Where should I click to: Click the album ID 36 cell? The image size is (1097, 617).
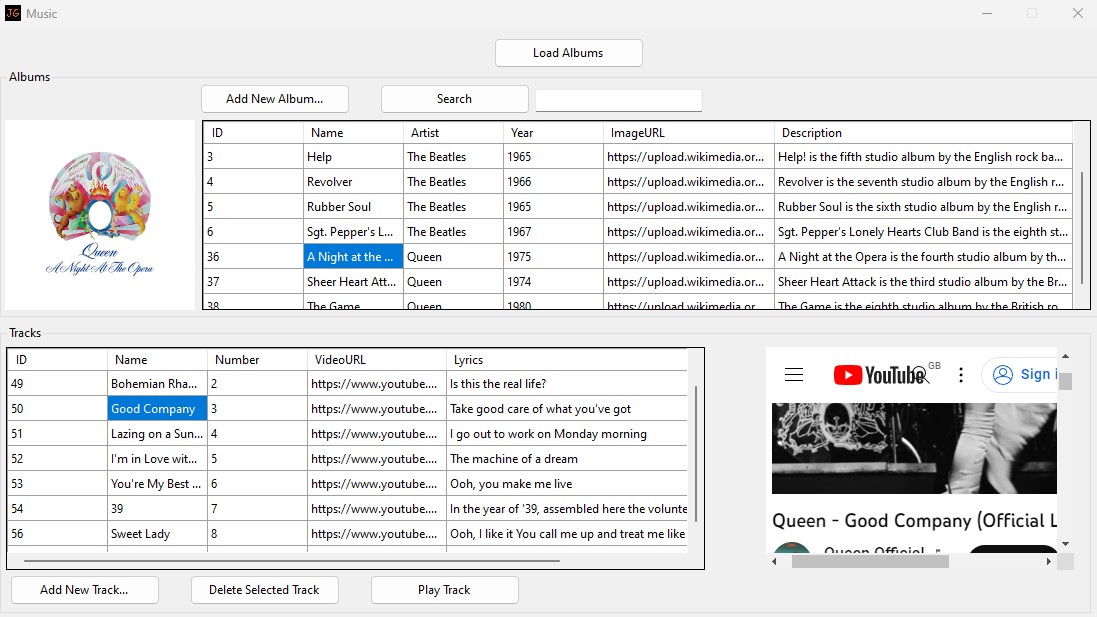[253, 257]
